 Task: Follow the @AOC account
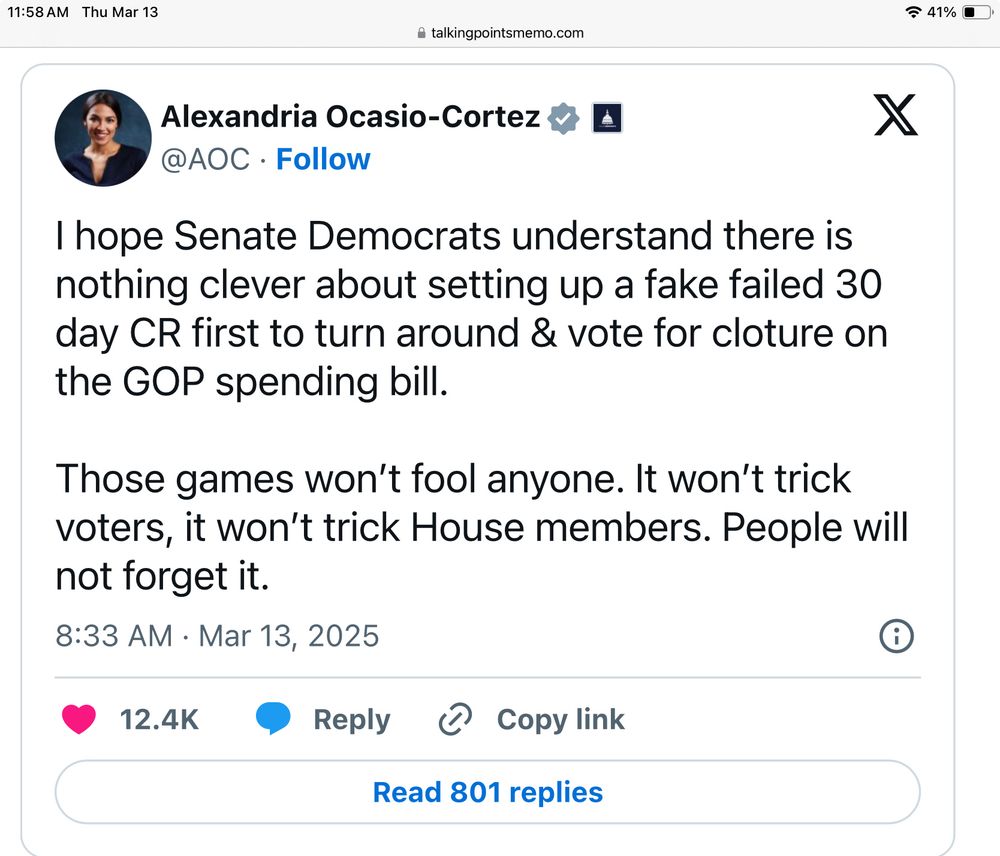323,159
